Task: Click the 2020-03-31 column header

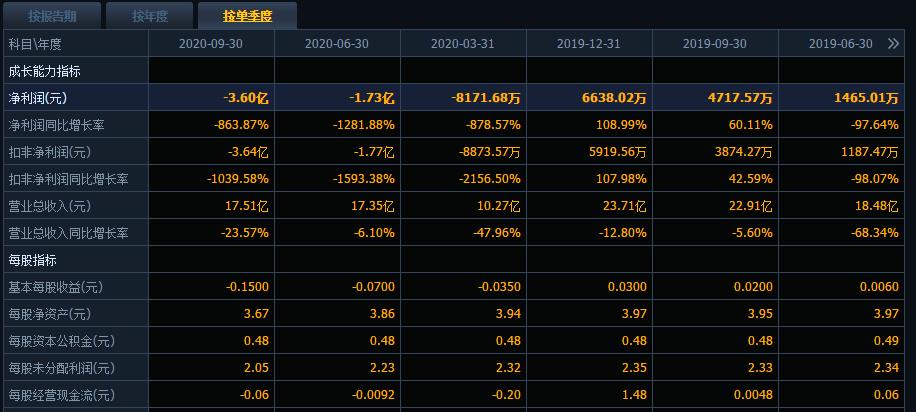Action: [463, 44]
